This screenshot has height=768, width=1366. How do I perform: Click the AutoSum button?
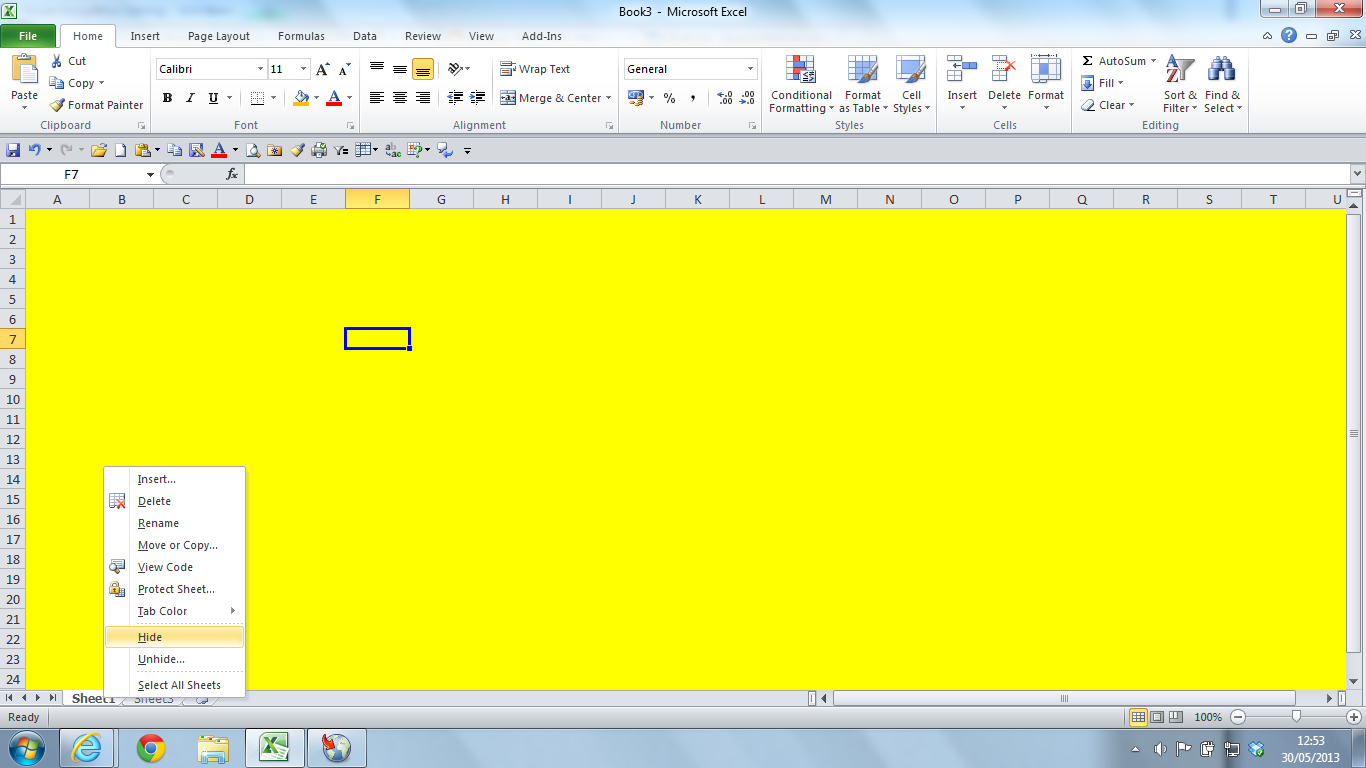tap(1113, 61)
